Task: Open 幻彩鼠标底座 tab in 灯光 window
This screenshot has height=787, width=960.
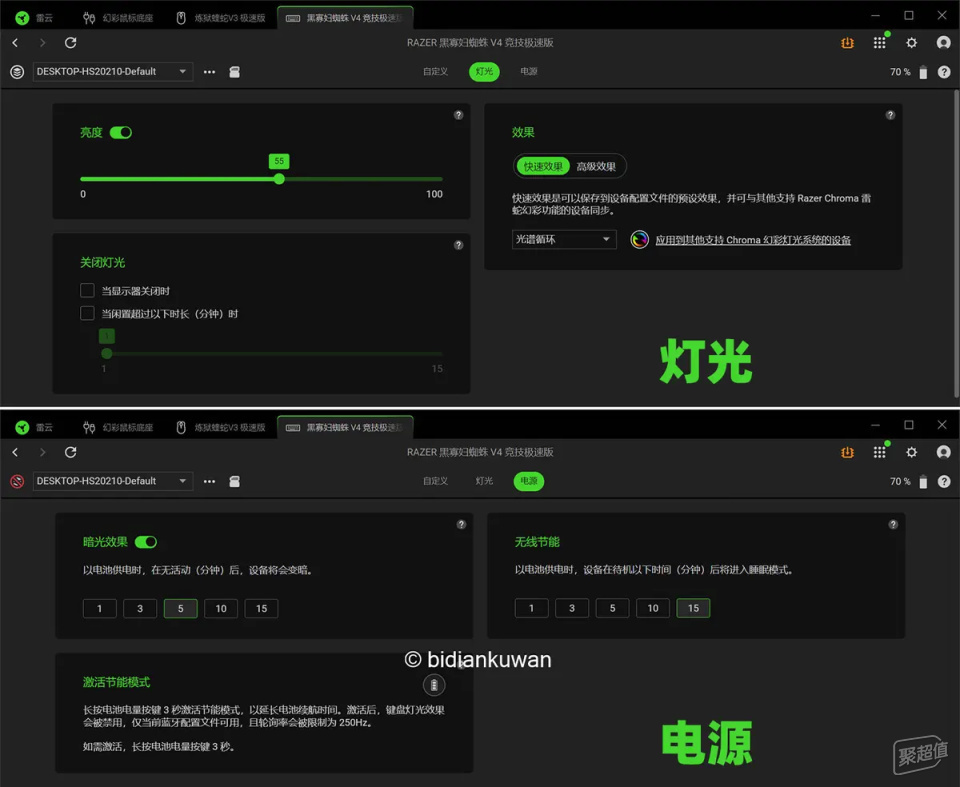Action: (119, 18)
